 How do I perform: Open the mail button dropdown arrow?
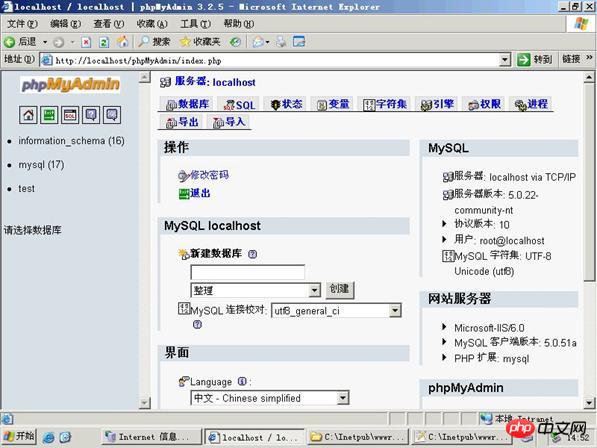[x=267, y=42]
